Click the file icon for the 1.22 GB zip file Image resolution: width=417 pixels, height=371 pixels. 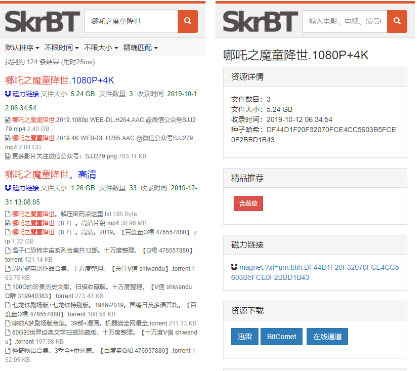[8, 232]
